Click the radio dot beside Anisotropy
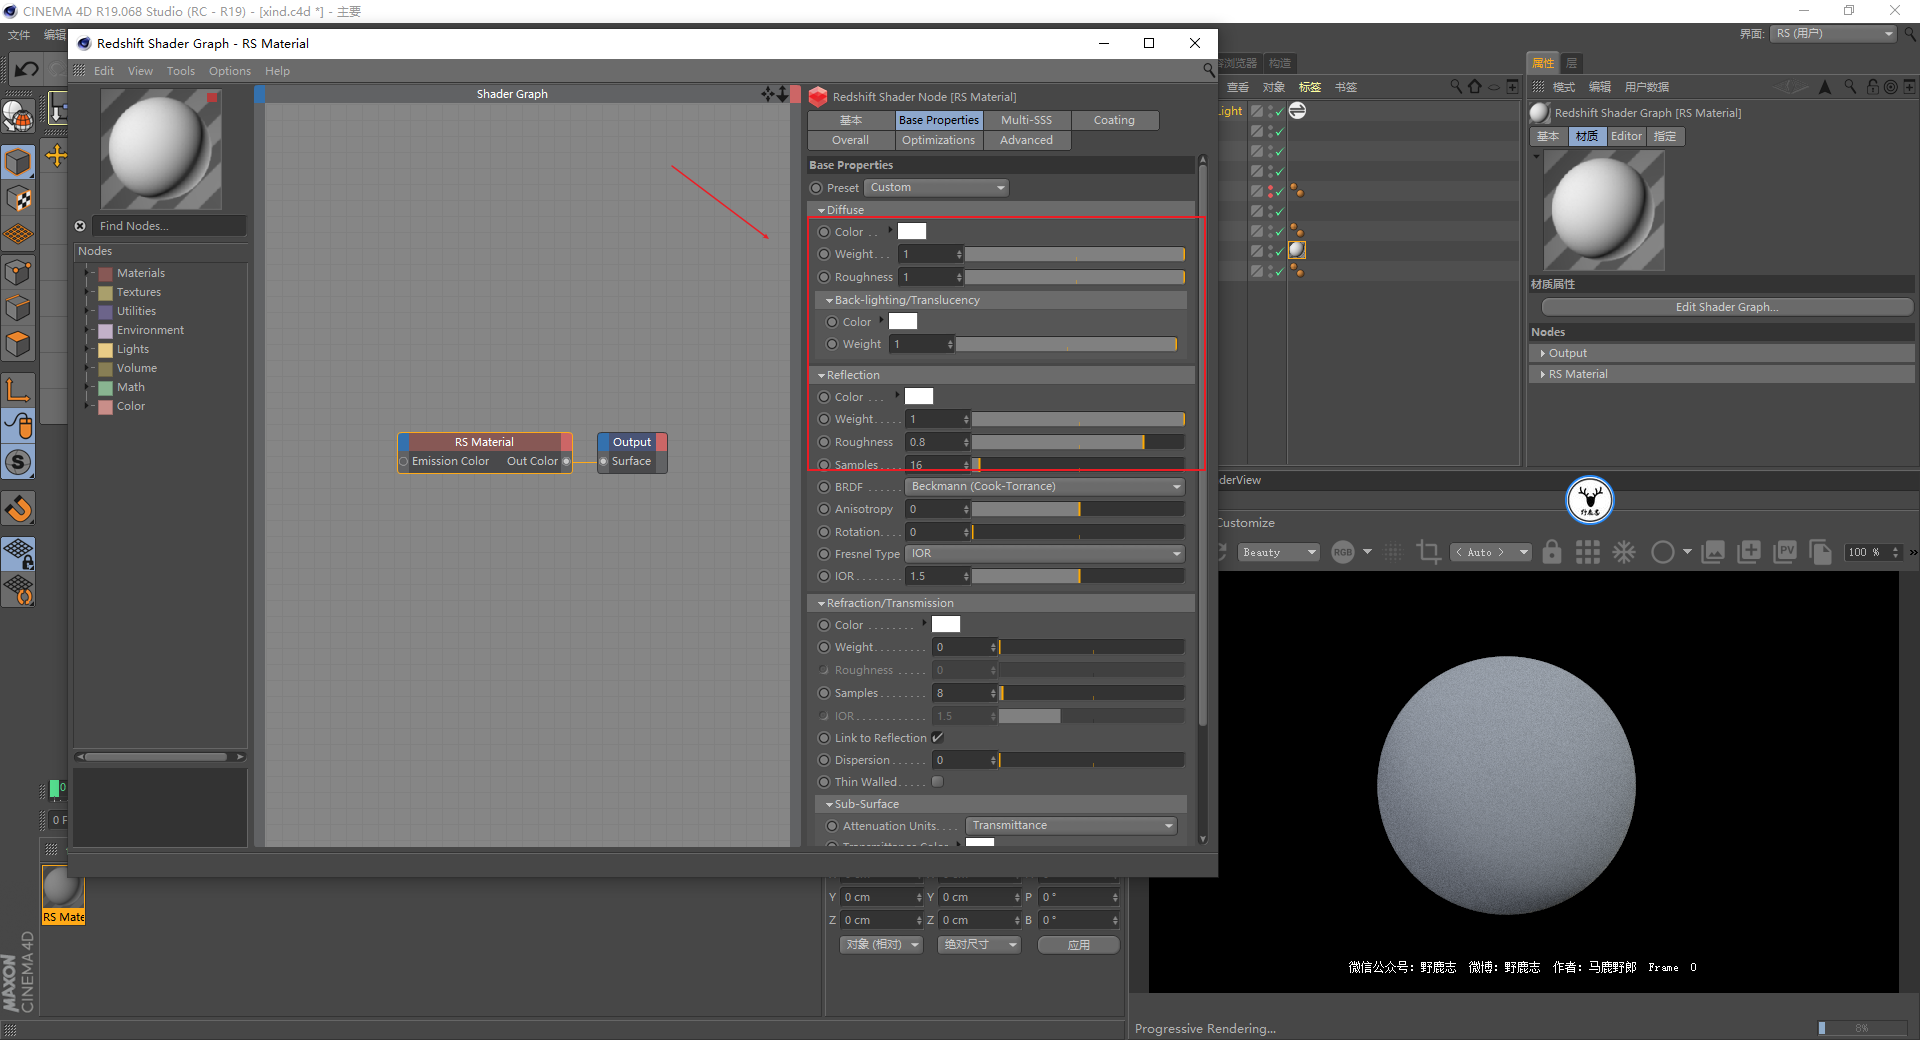Screen dimensions: 1920x1040 tap(824, 509)
